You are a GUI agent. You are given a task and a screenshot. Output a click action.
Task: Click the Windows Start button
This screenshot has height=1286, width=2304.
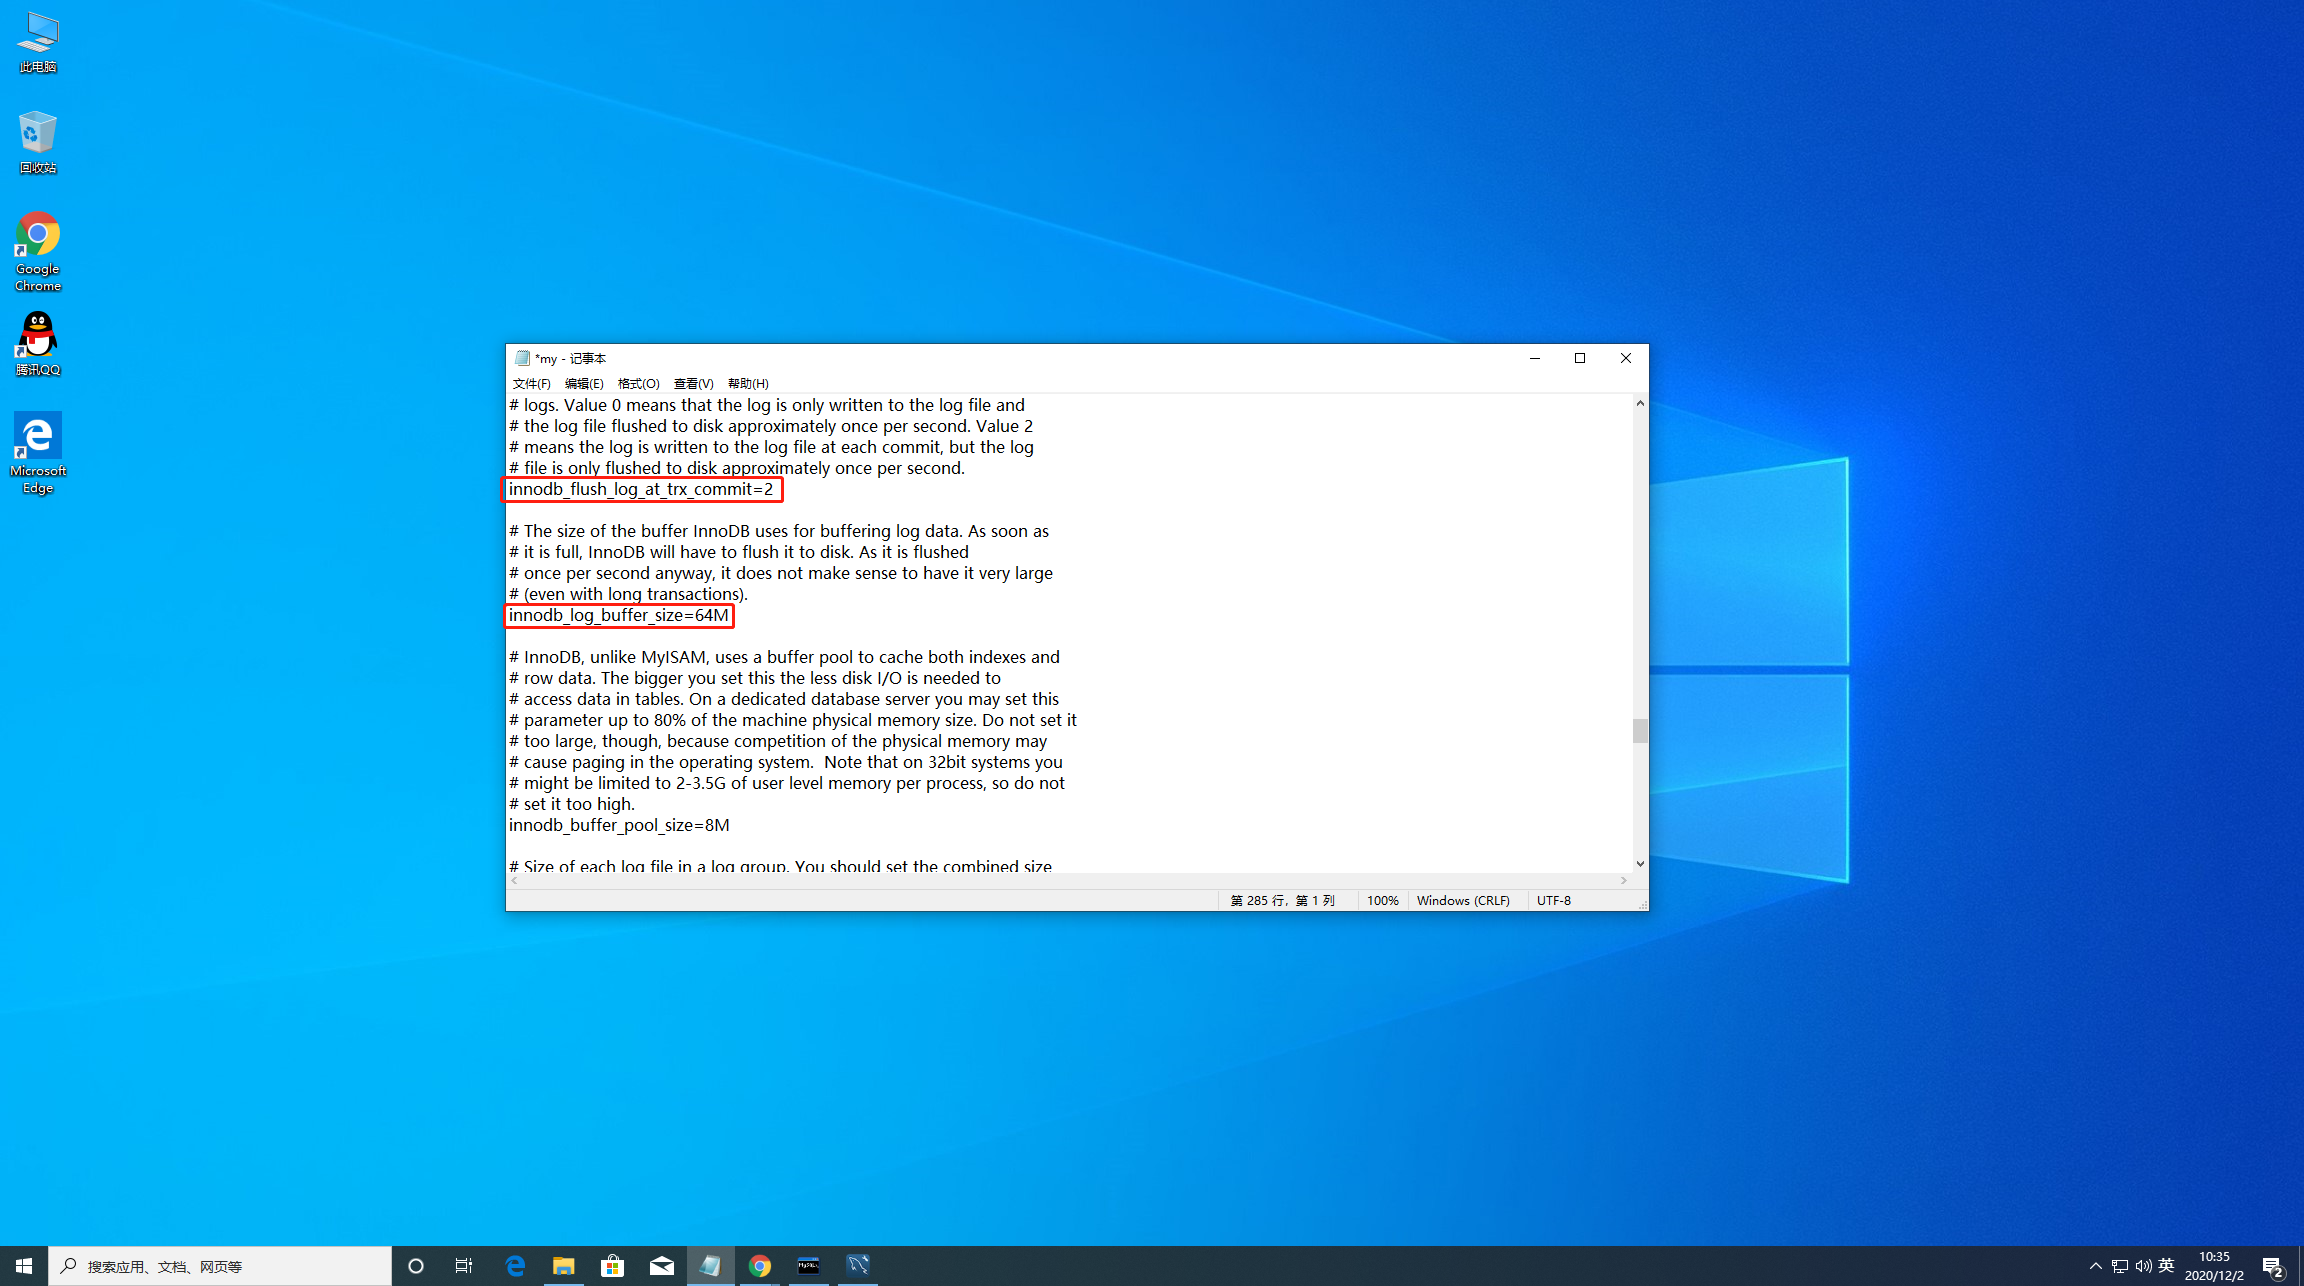click(x=24, y=1266)
